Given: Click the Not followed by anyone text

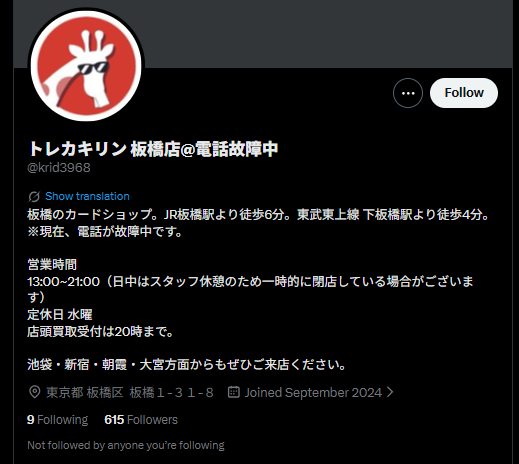Looking at the screenshot, I should coord(126,445).
